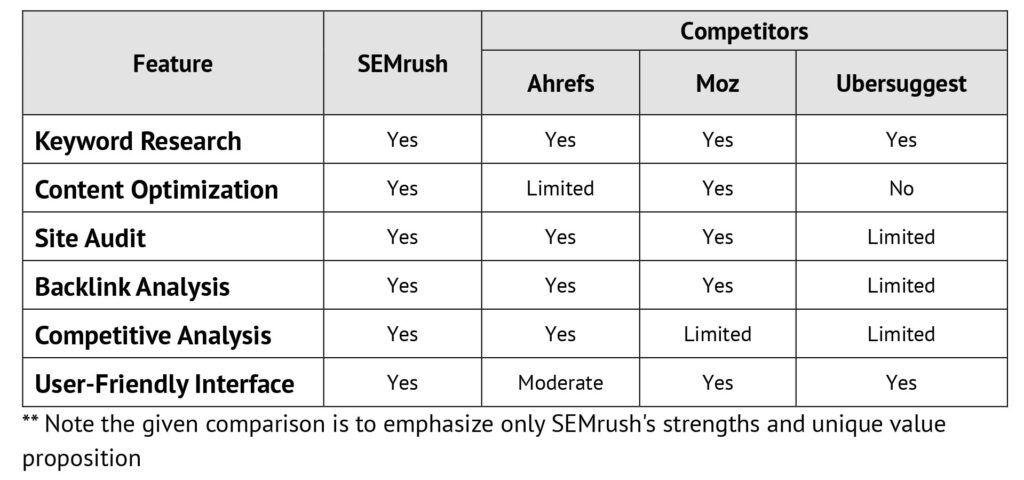
Task: Click Ahrefs Limited cell for Content Optimization
Action: coord(560,189)
